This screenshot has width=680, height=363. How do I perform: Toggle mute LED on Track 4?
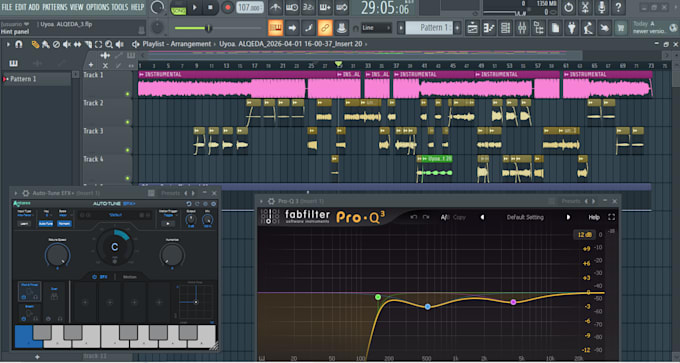pyautogui.click(x=128, y=178)
